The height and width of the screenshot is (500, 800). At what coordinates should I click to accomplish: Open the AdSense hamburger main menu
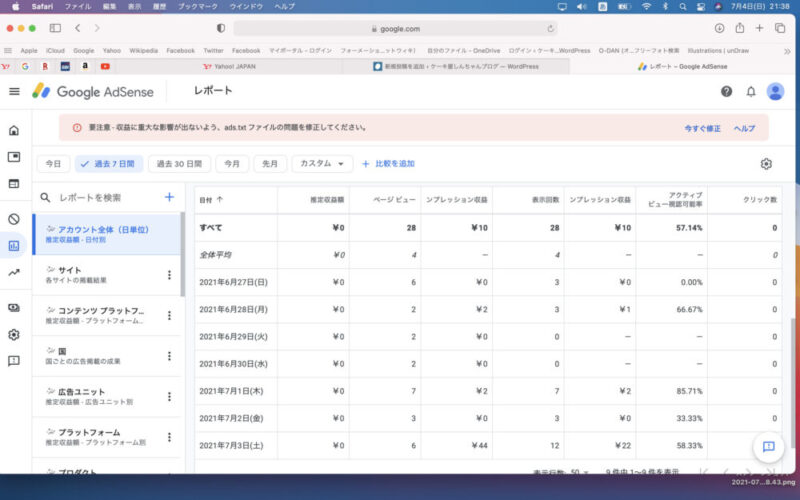point(14,91)
